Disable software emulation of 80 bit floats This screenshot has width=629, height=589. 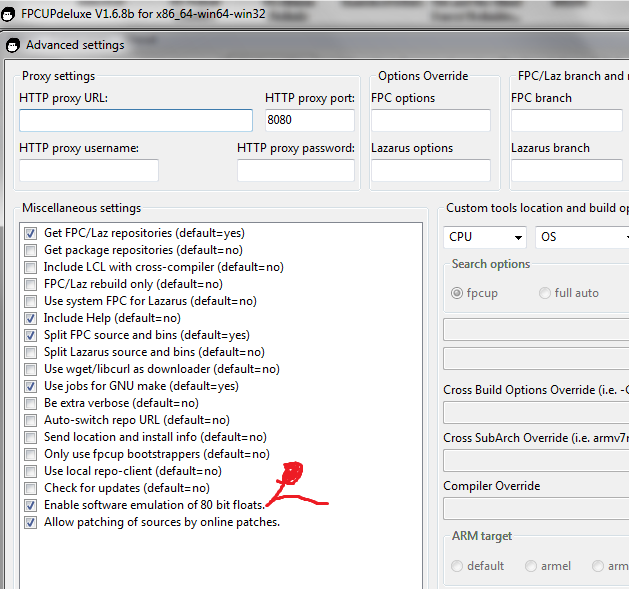pos(30,505)
